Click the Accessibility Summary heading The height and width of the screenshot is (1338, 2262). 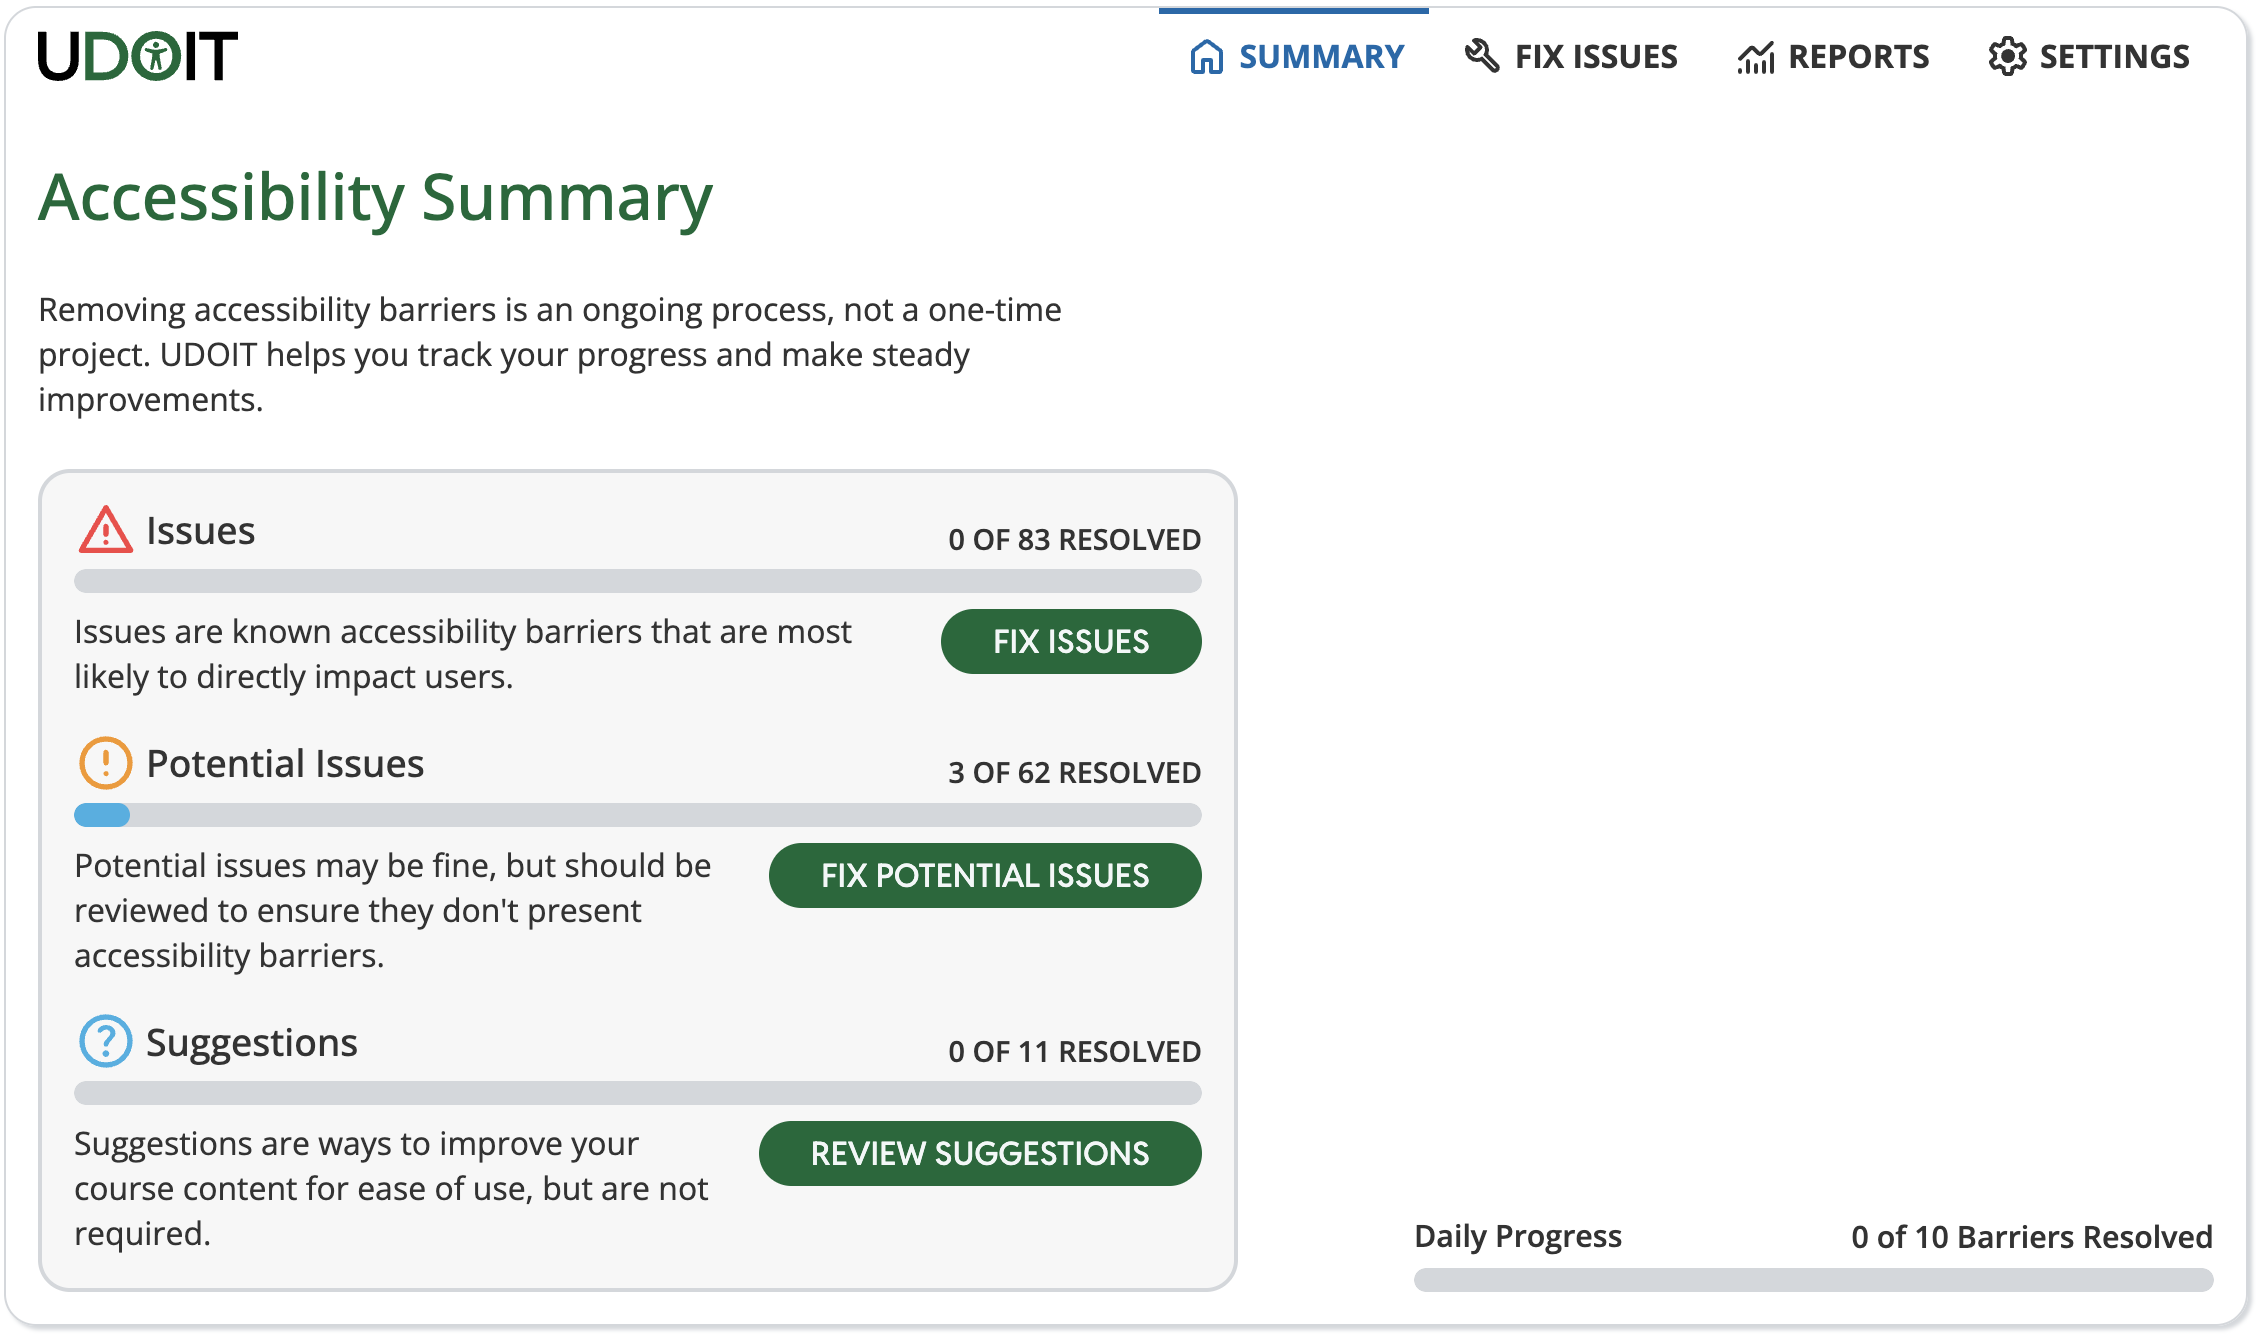375,198
